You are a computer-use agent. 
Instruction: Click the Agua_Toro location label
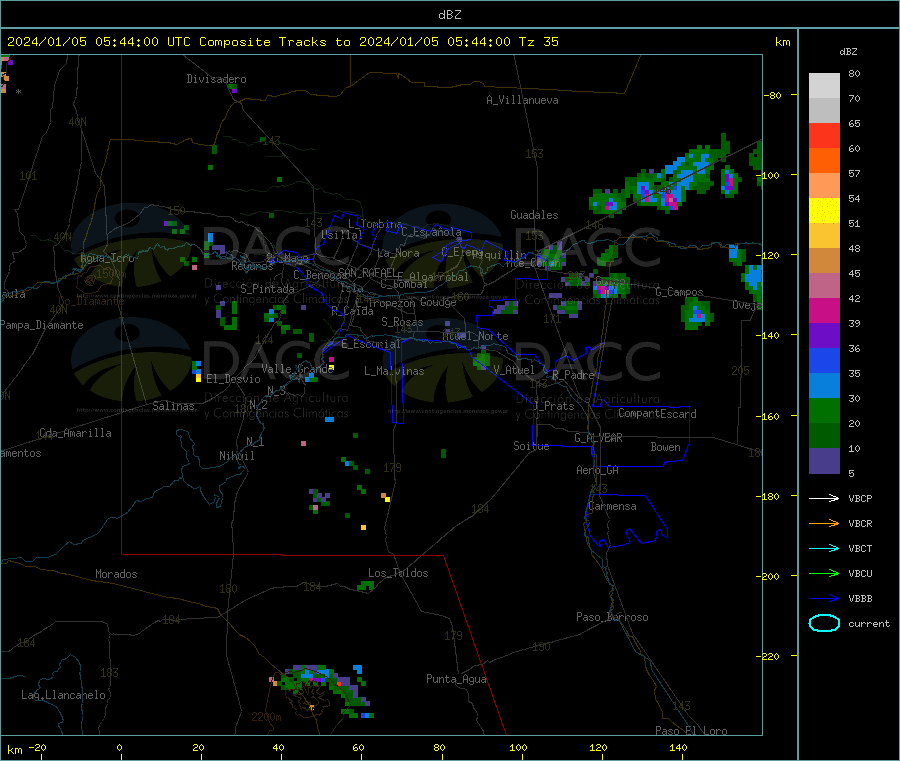point(107,258)
